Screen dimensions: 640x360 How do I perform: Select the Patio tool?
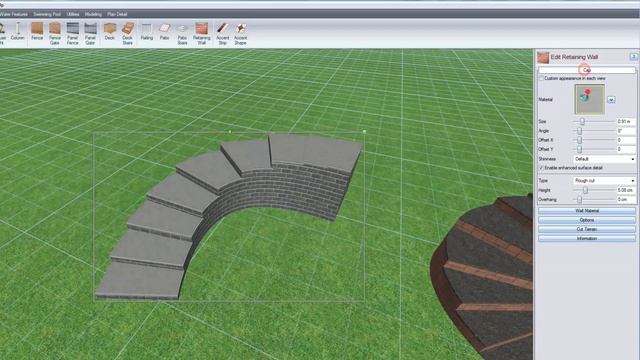click(164, 32)
